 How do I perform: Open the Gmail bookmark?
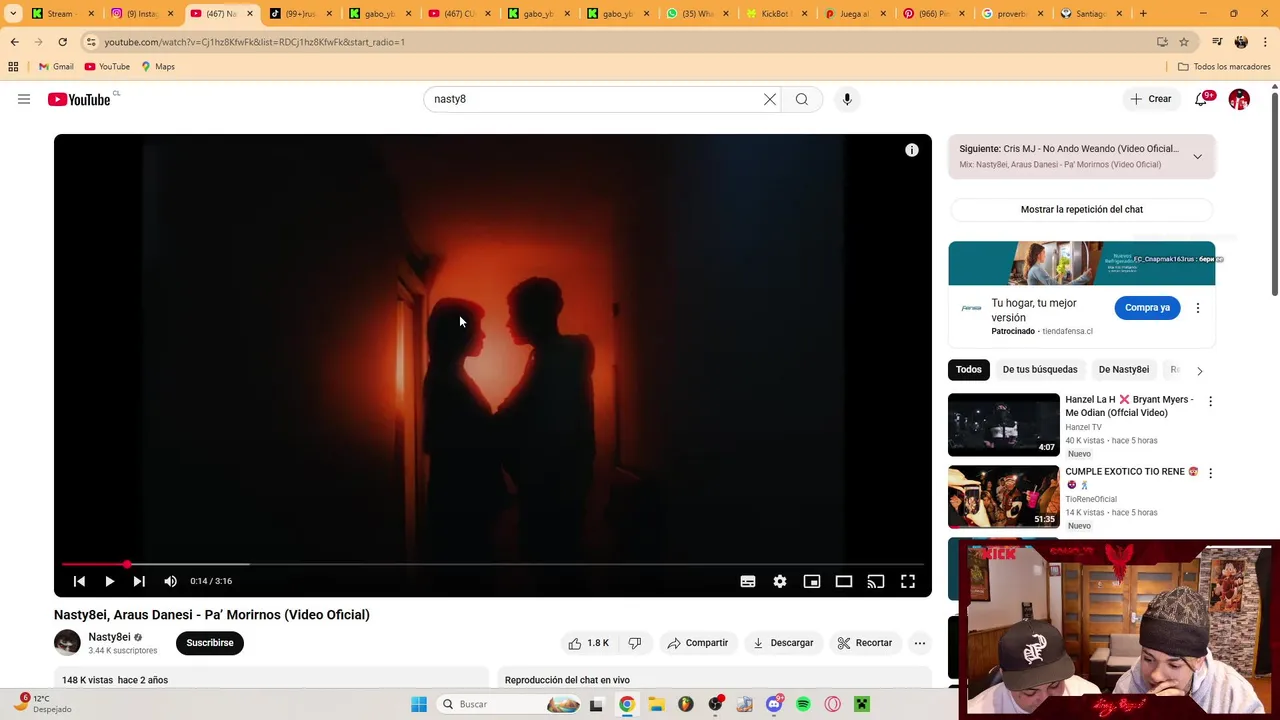click(x=56, y=67)
